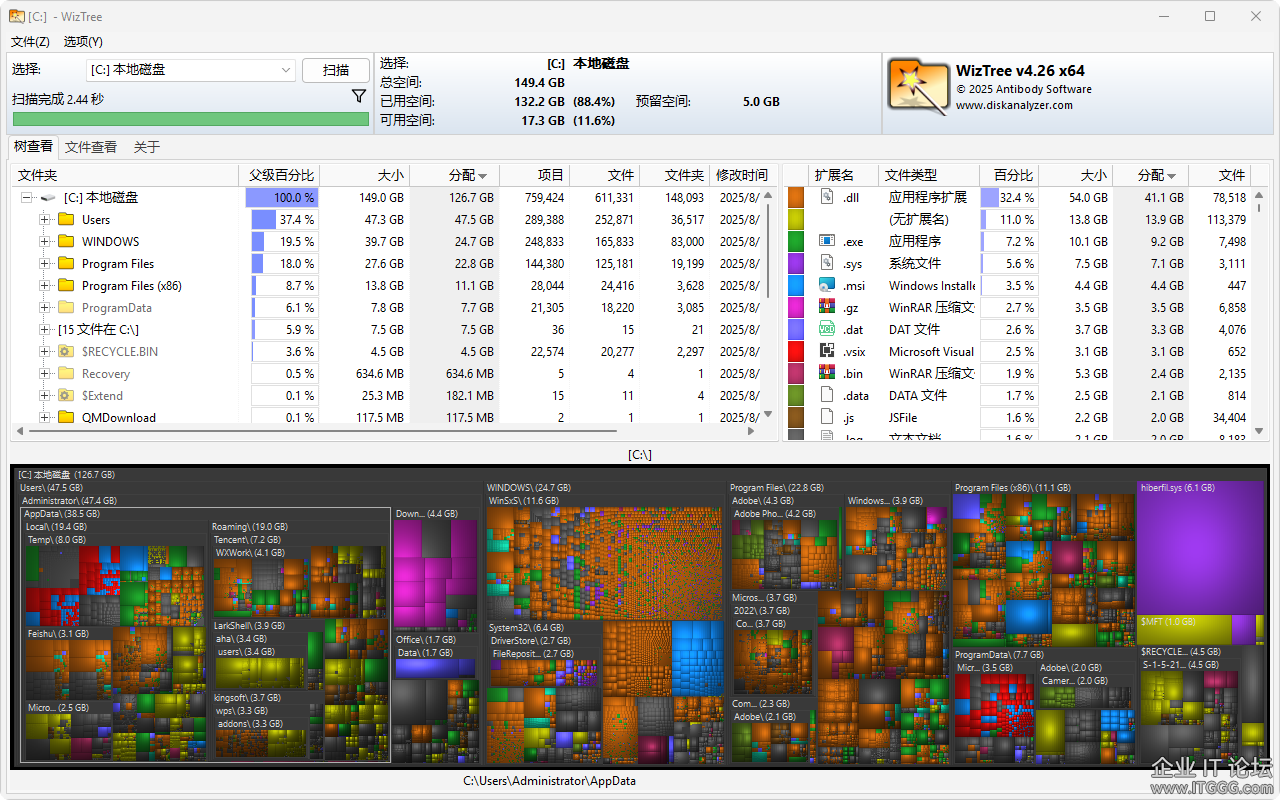Click the 54.0 GB .dll size cell
1280x800 pixels.
point(1076,197)
